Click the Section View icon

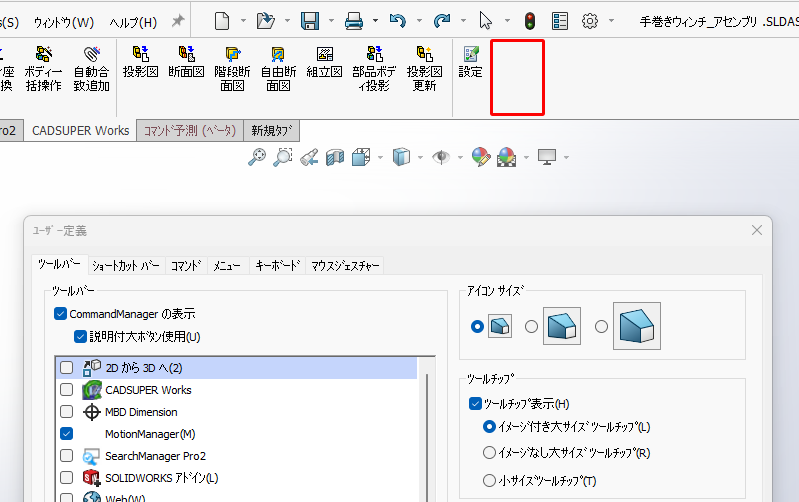tap(335, 157)
